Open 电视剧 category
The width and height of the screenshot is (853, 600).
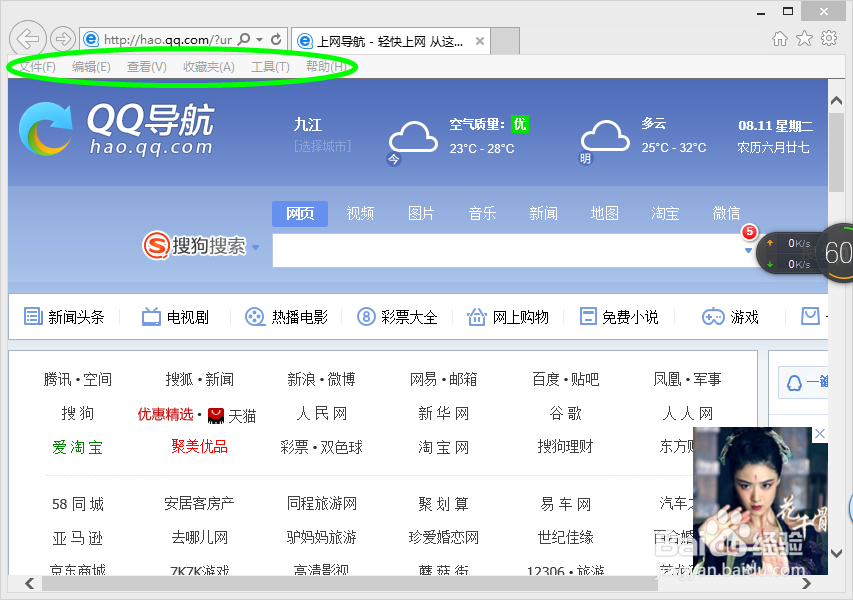coord(175,317)
